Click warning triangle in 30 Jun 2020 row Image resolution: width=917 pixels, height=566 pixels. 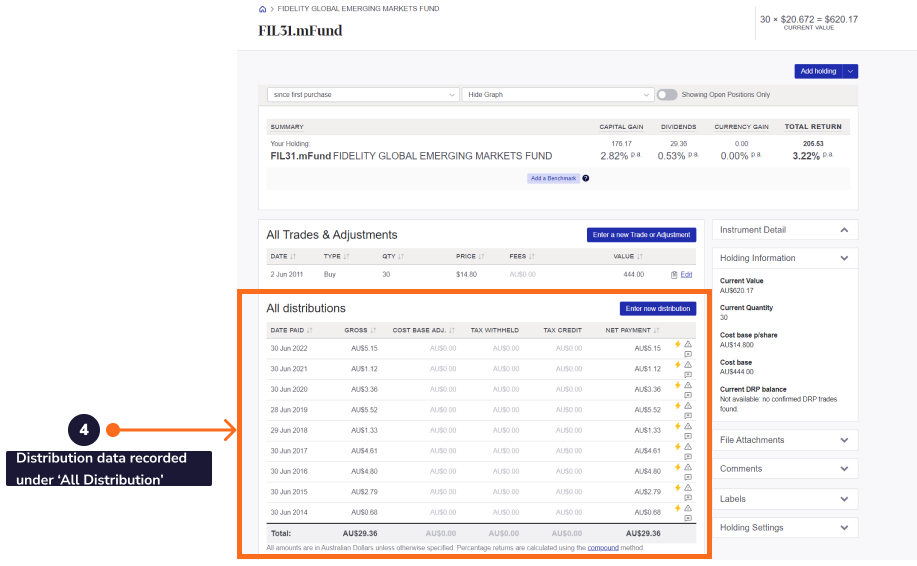pyautogui.click(x=688, y=385)
